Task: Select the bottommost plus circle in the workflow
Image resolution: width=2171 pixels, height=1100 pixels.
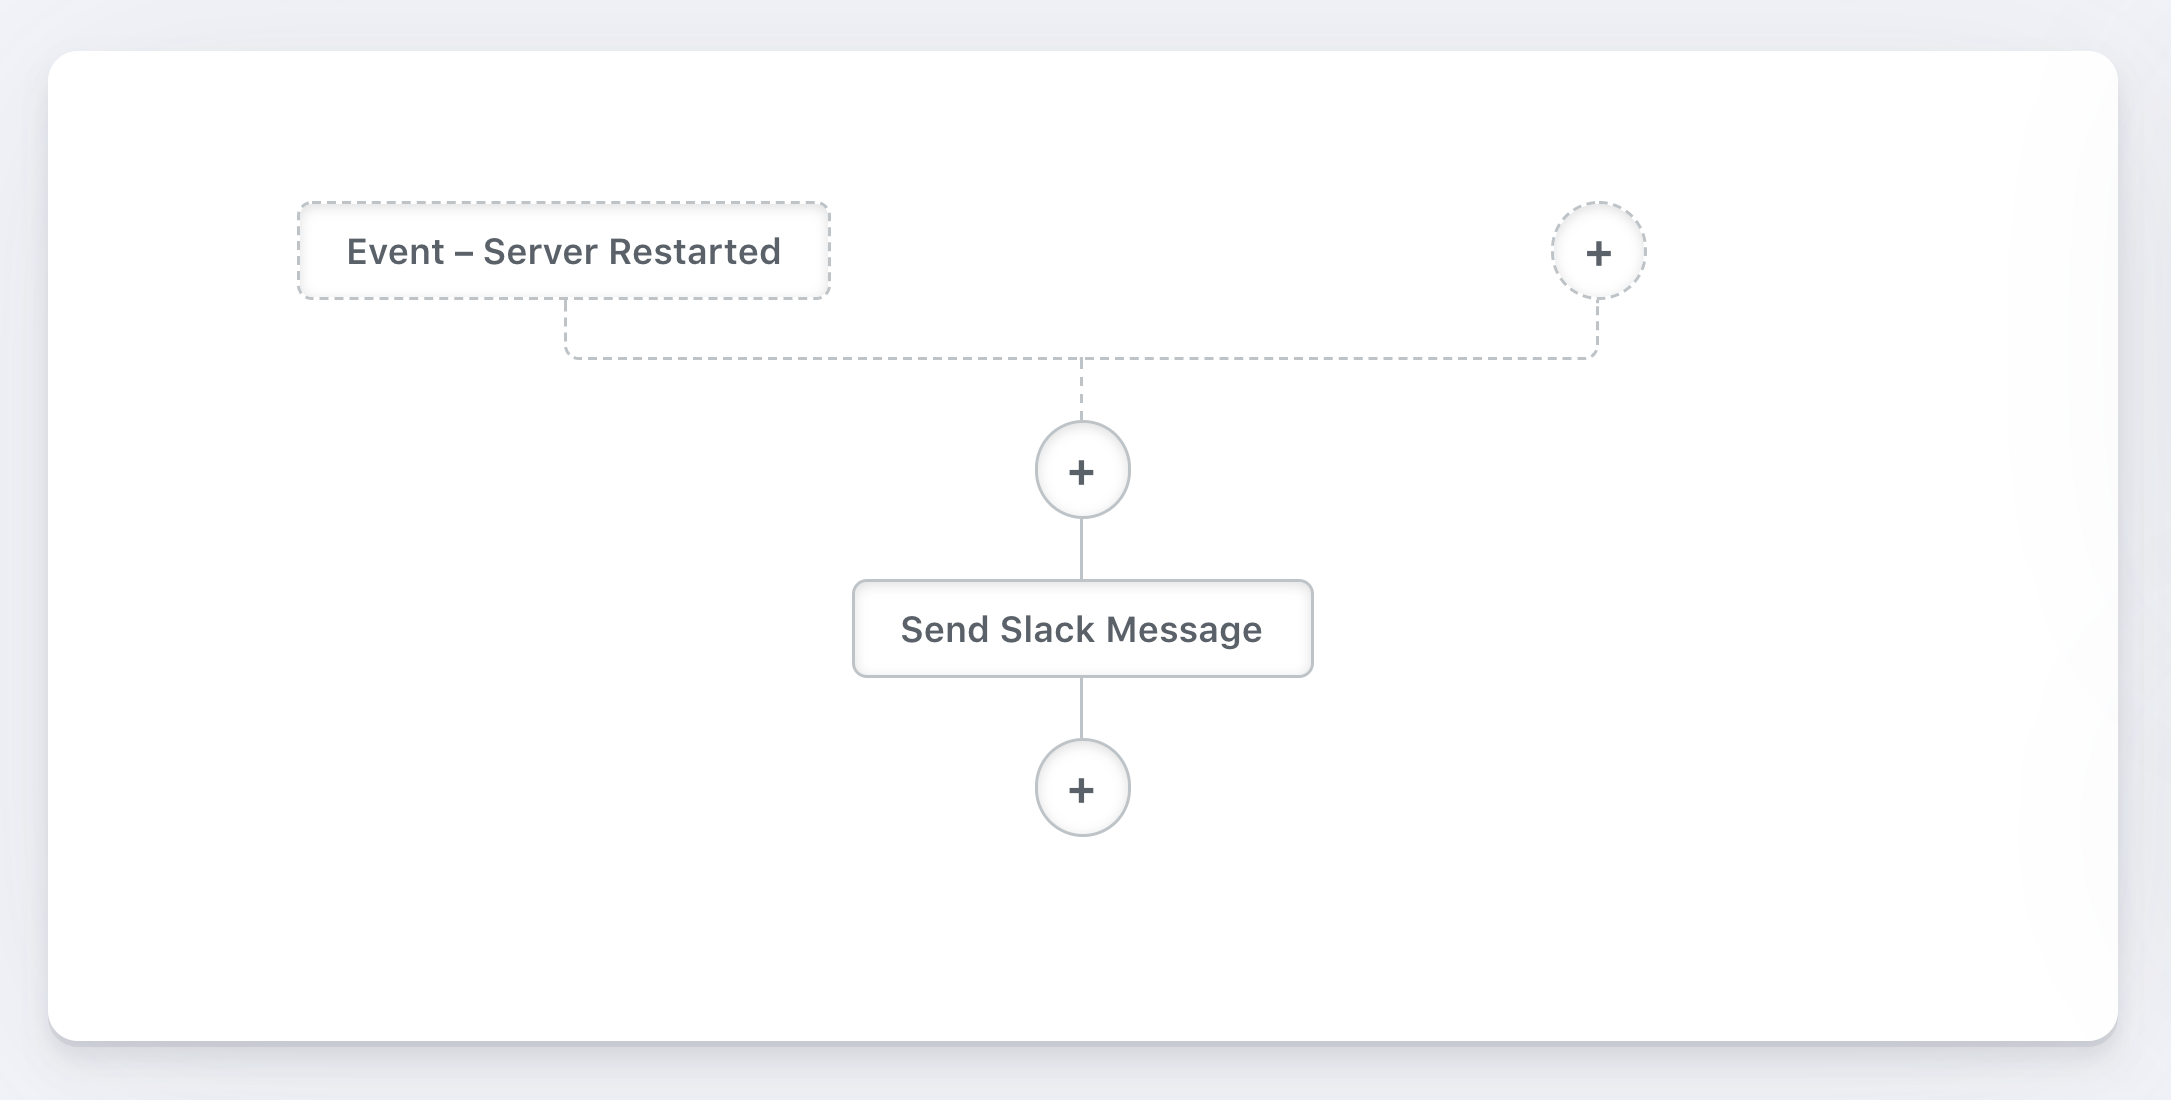Action: click(1082, 788)
